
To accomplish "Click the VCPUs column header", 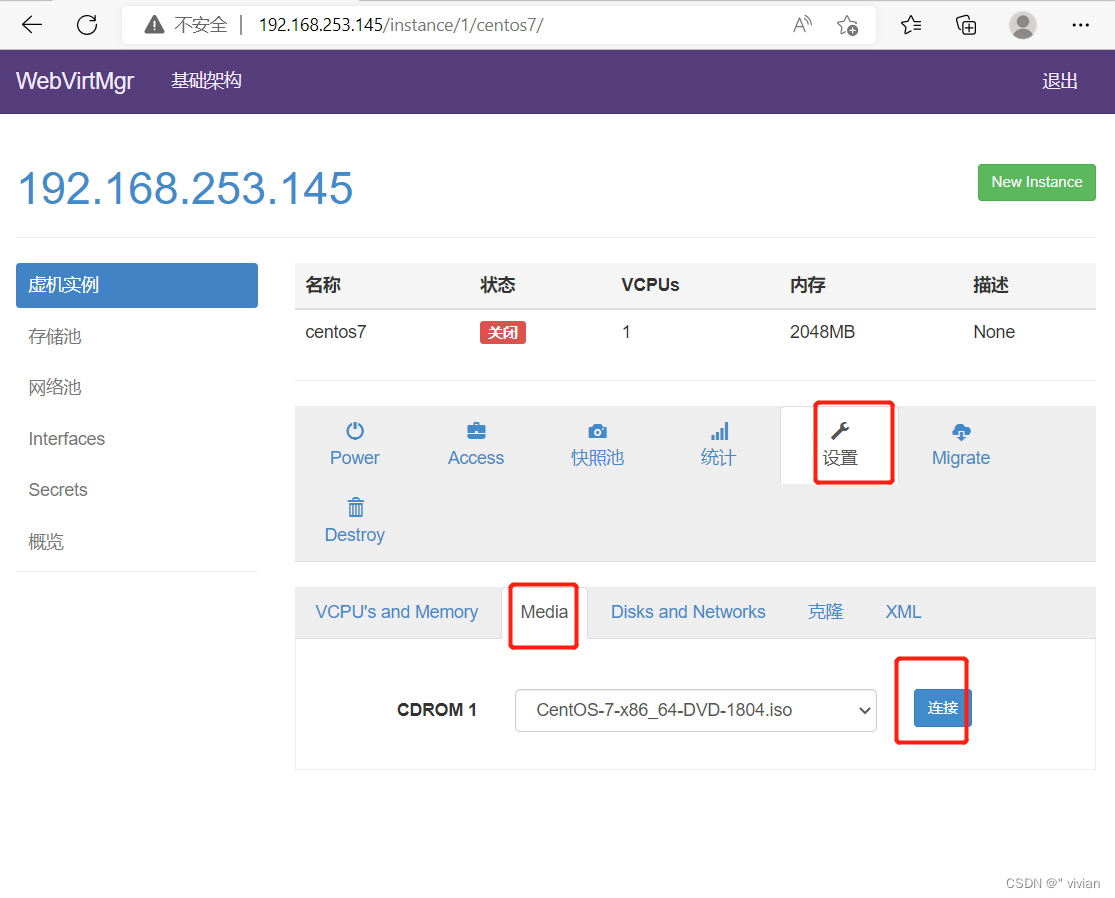I will tap(650, 285).
